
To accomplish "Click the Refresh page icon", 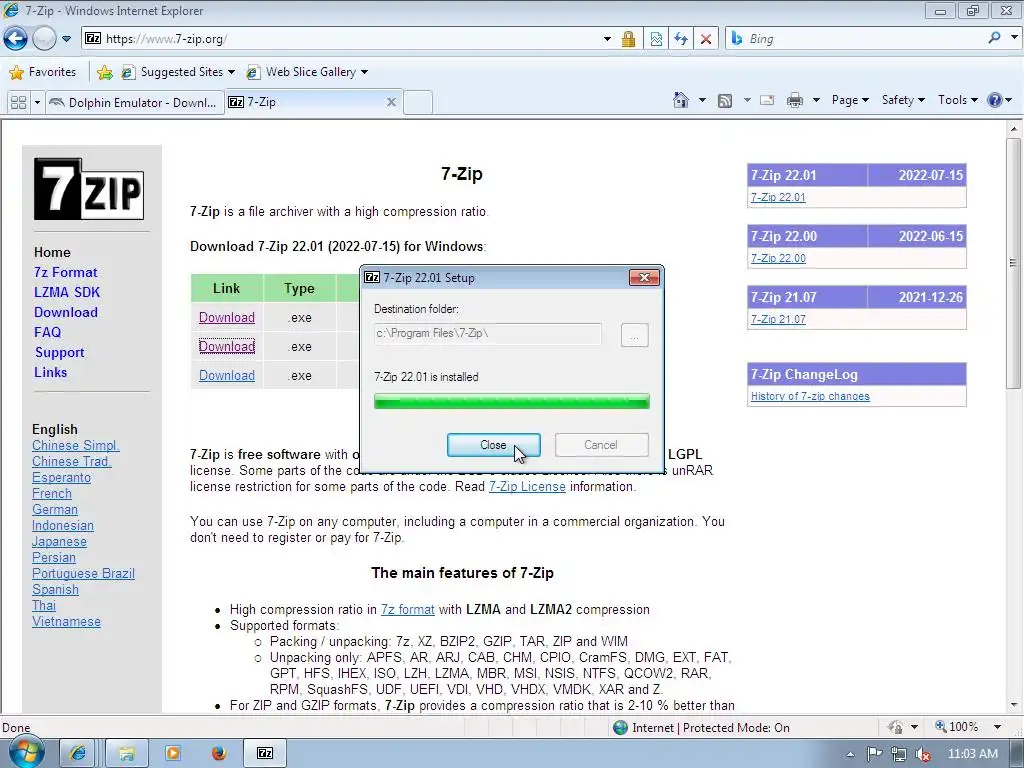I will click(681, 39).
